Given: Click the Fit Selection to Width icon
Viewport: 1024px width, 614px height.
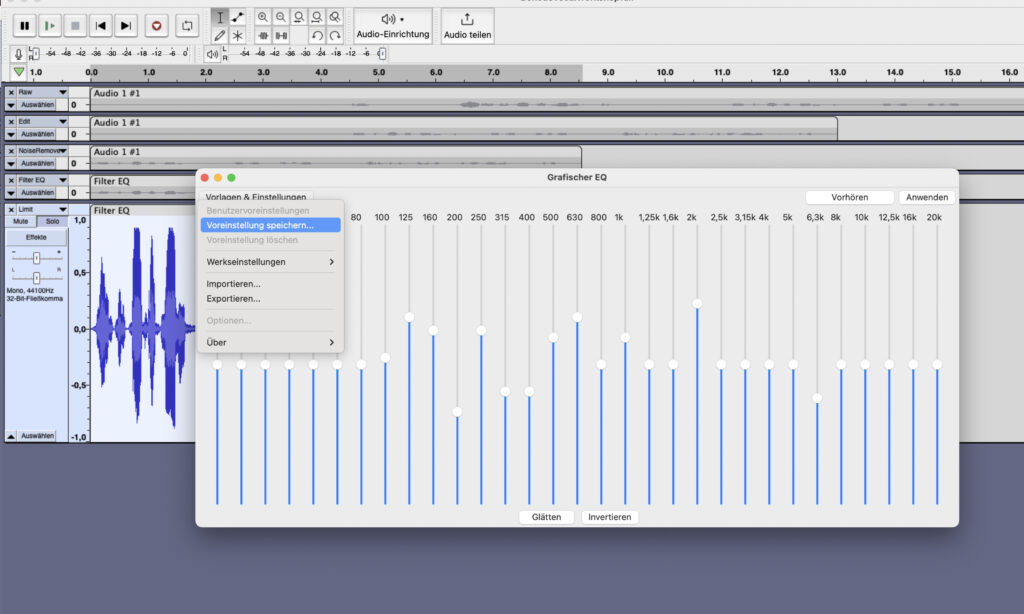Looking at the screenshot, I should [x=298, y=17].
